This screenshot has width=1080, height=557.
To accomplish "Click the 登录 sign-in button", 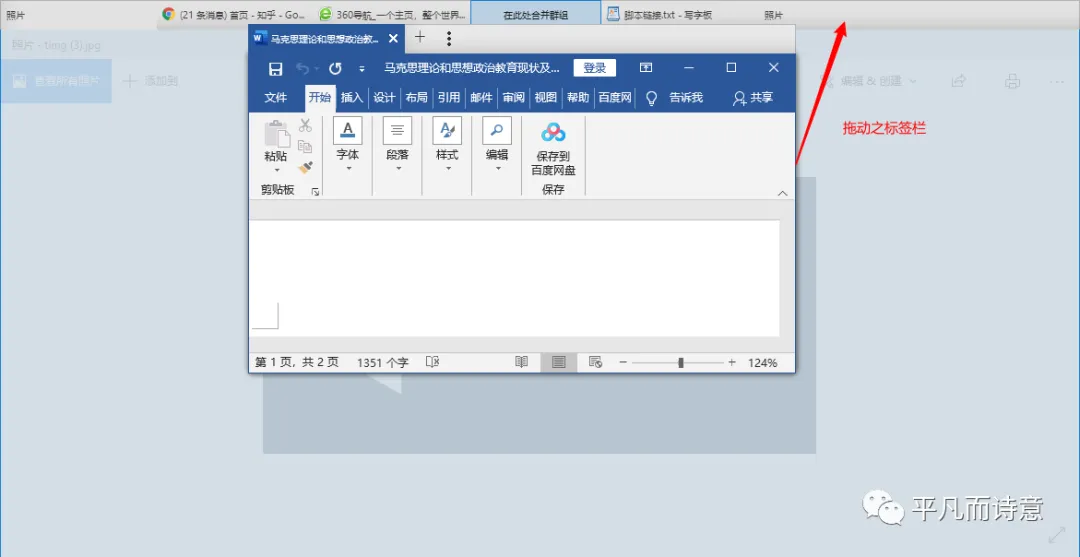I will click(594, 67).
